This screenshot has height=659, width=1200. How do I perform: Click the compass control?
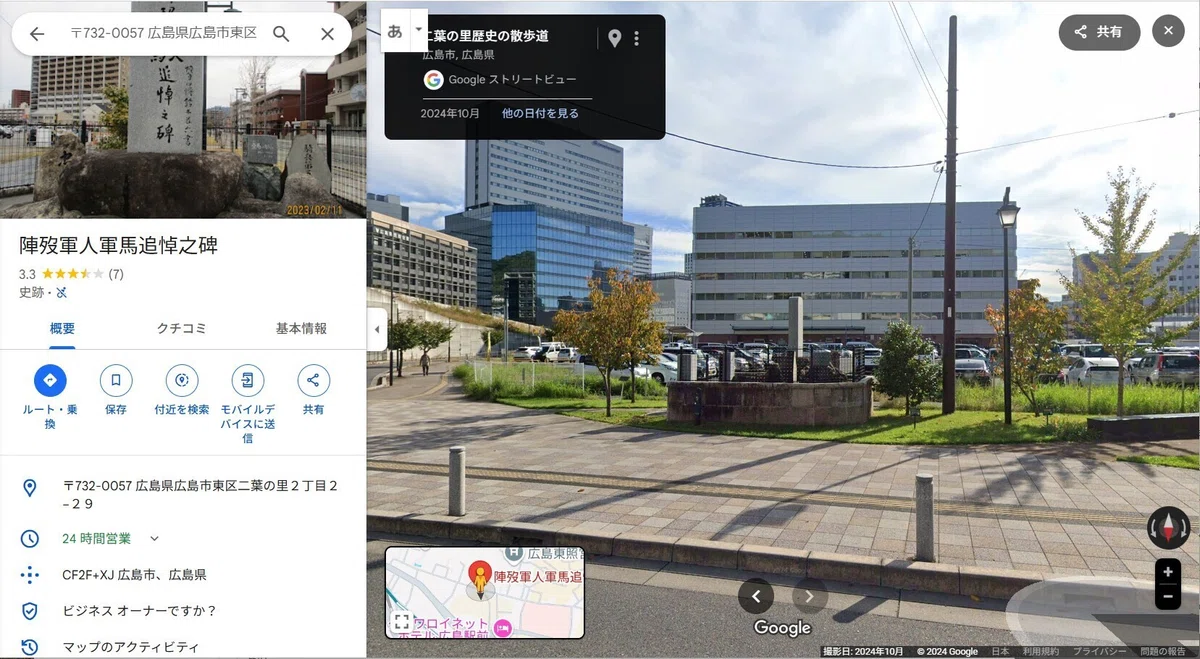(1168, 527)
